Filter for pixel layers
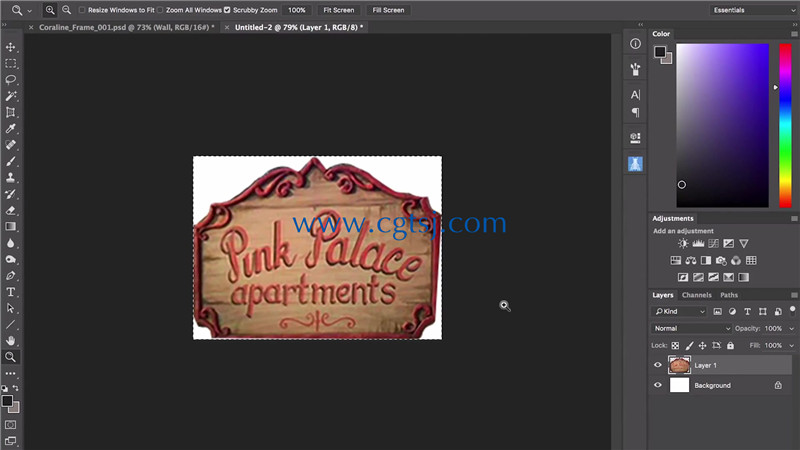Screen dimensions: 800x450 point(717,311)
